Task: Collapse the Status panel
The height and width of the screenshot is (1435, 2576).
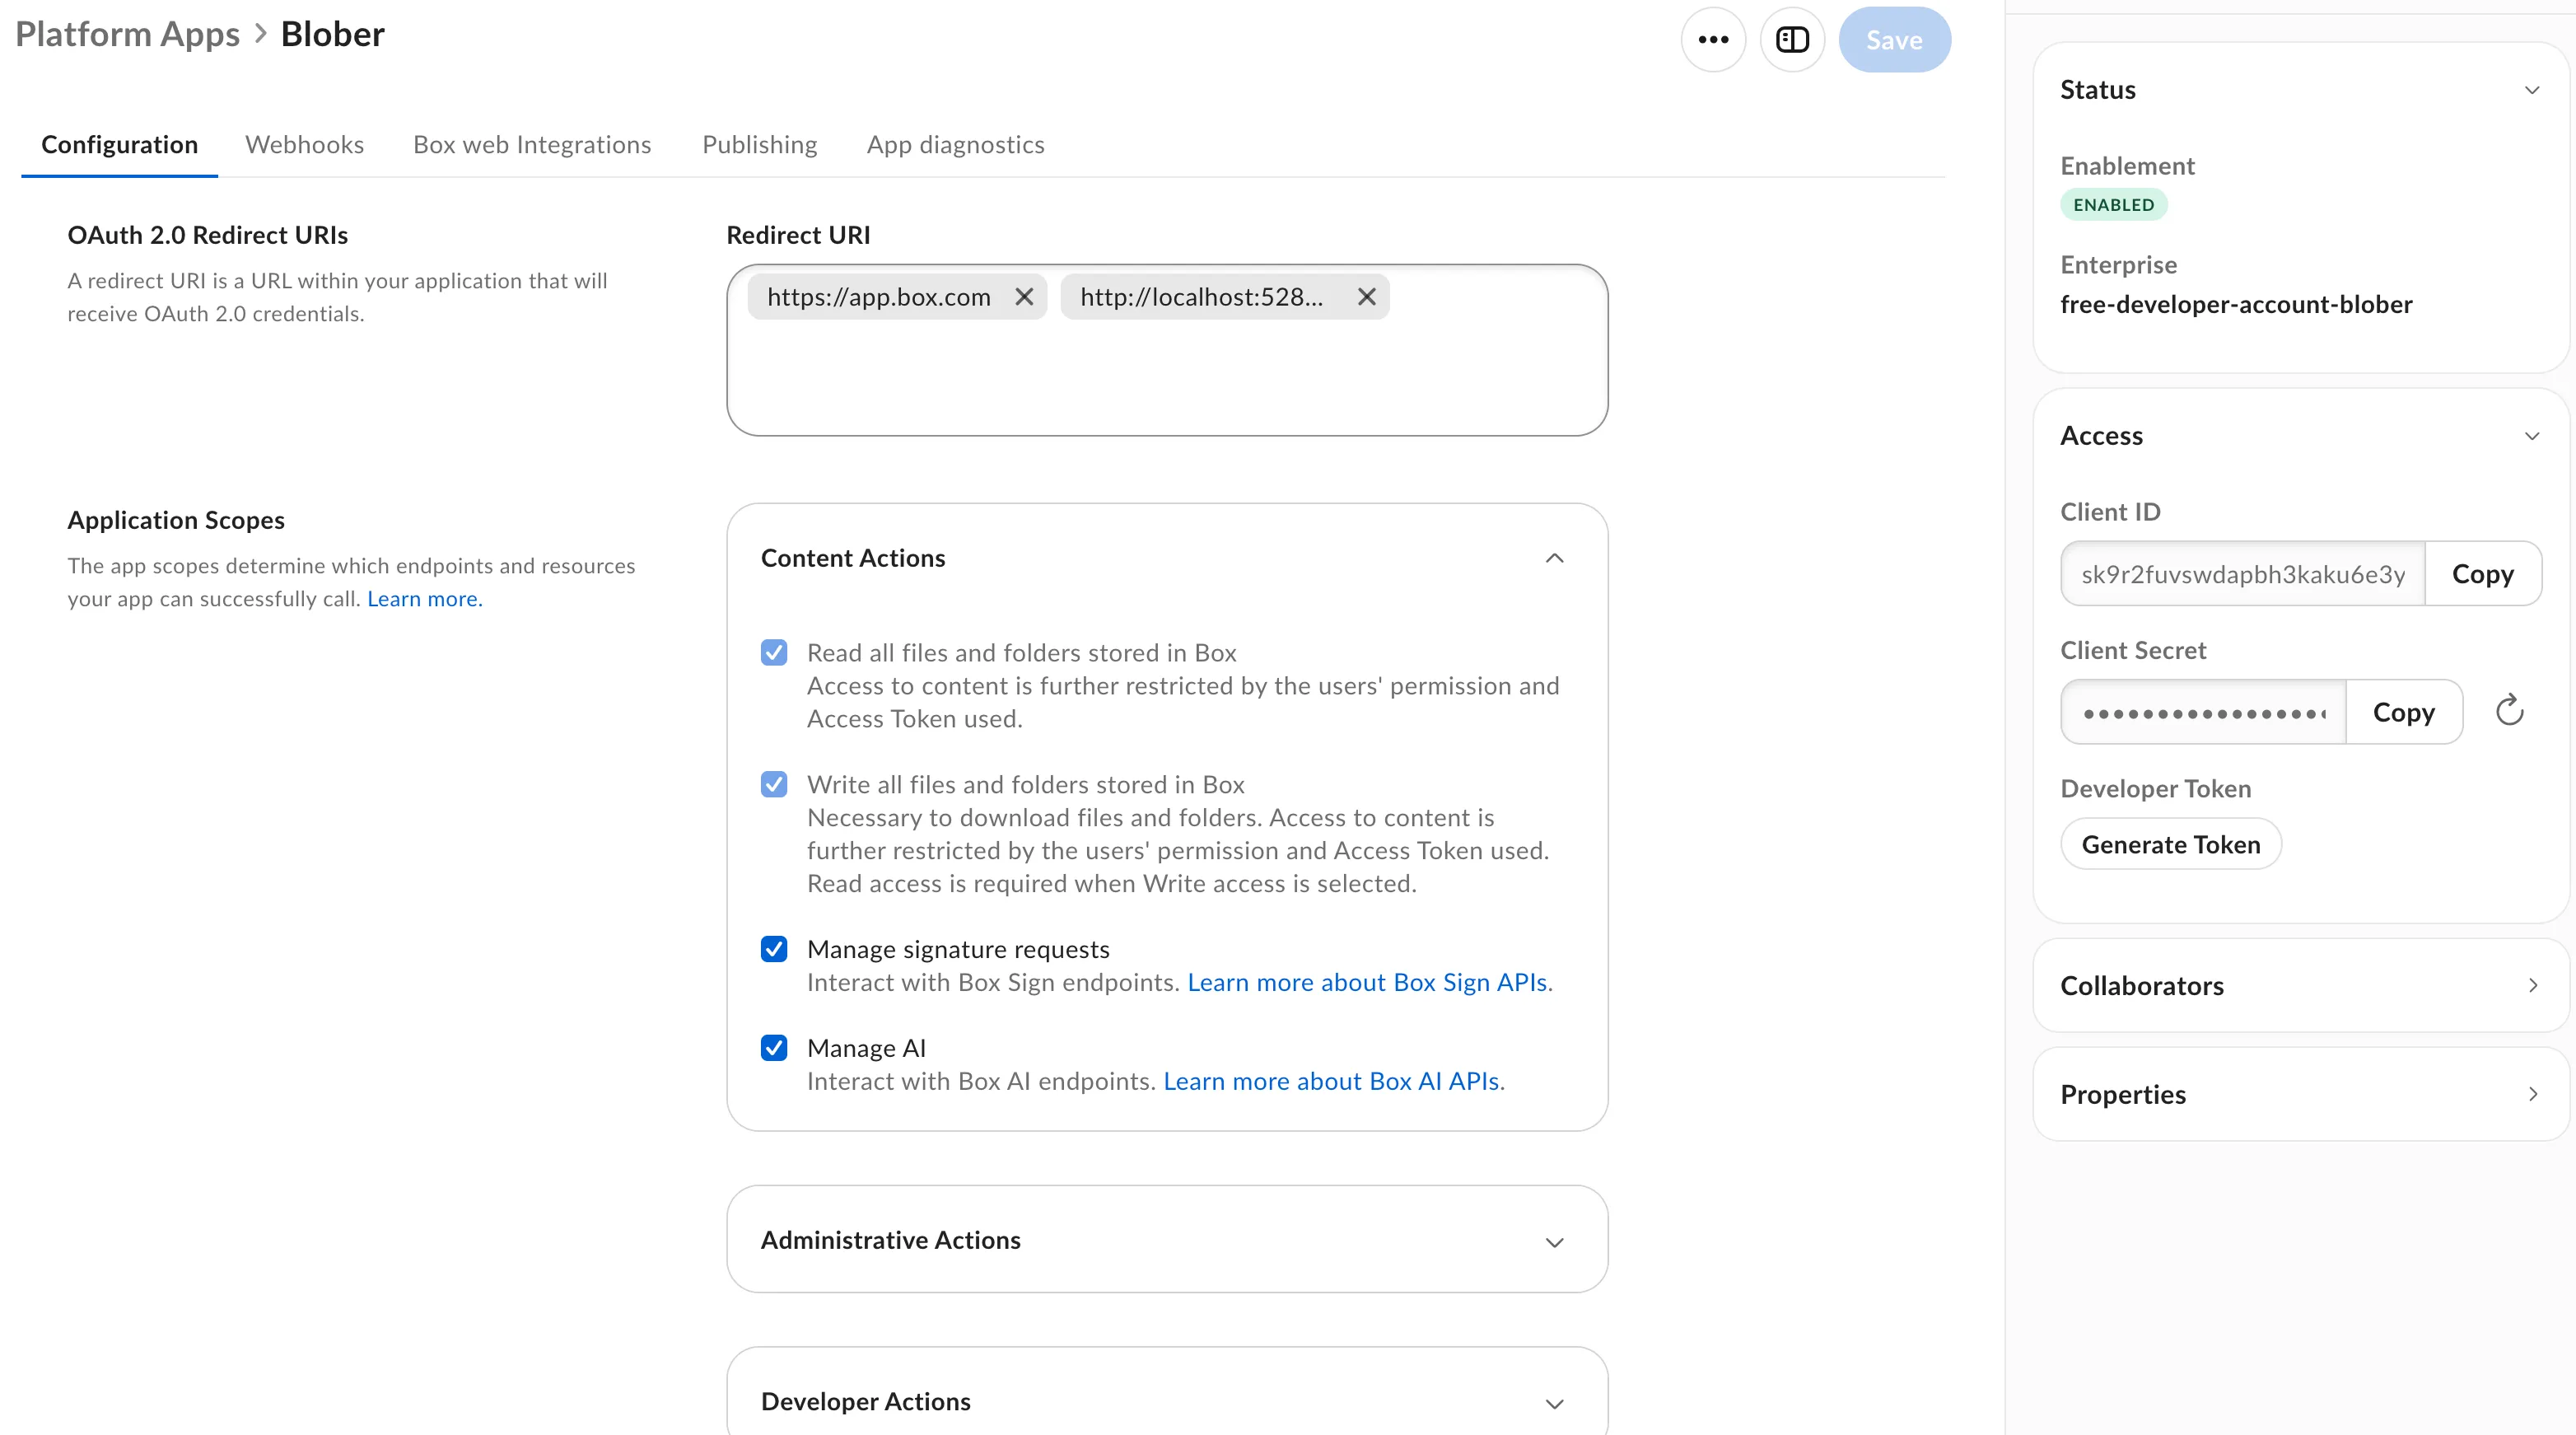Action: click(x=2532, y=90)
